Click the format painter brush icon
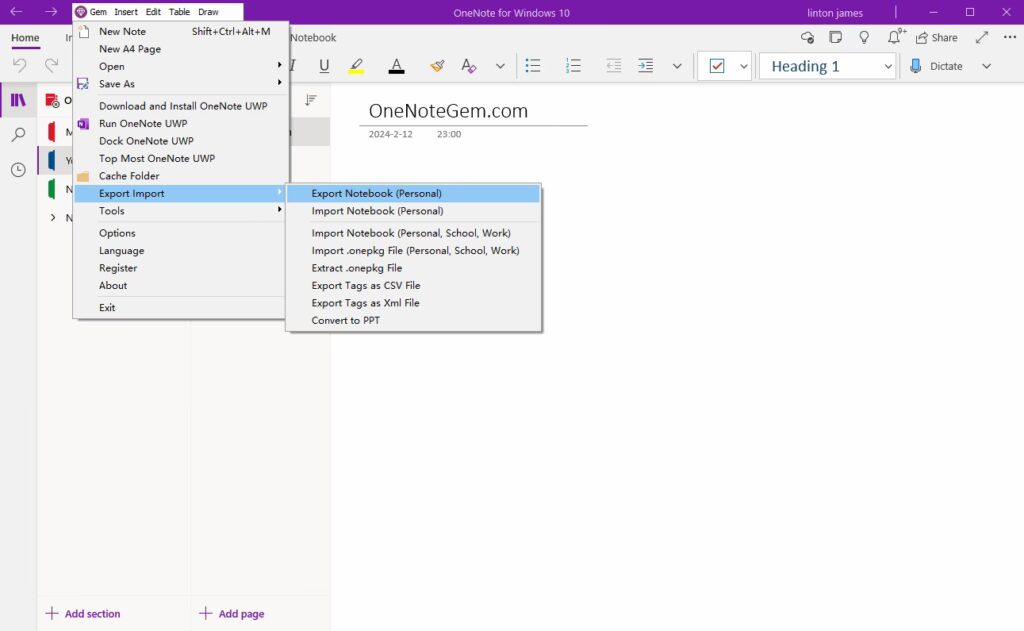Image resolution: width=1024 pixels, height=631 pixels. tap(437, 66)
